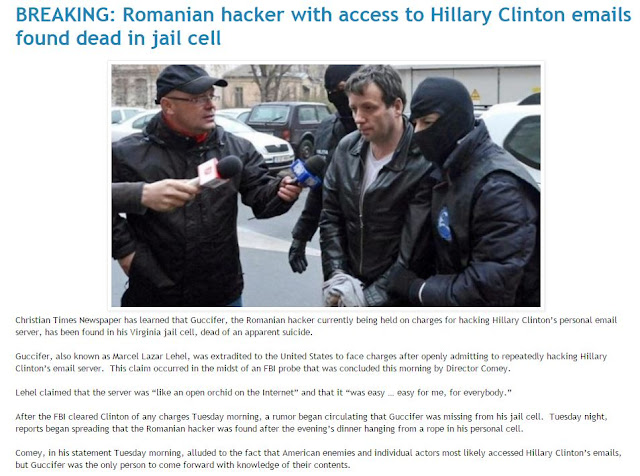Click the blue microphone in the photo
The height and width of the screenshot is (476, 640).
[309, 171]
